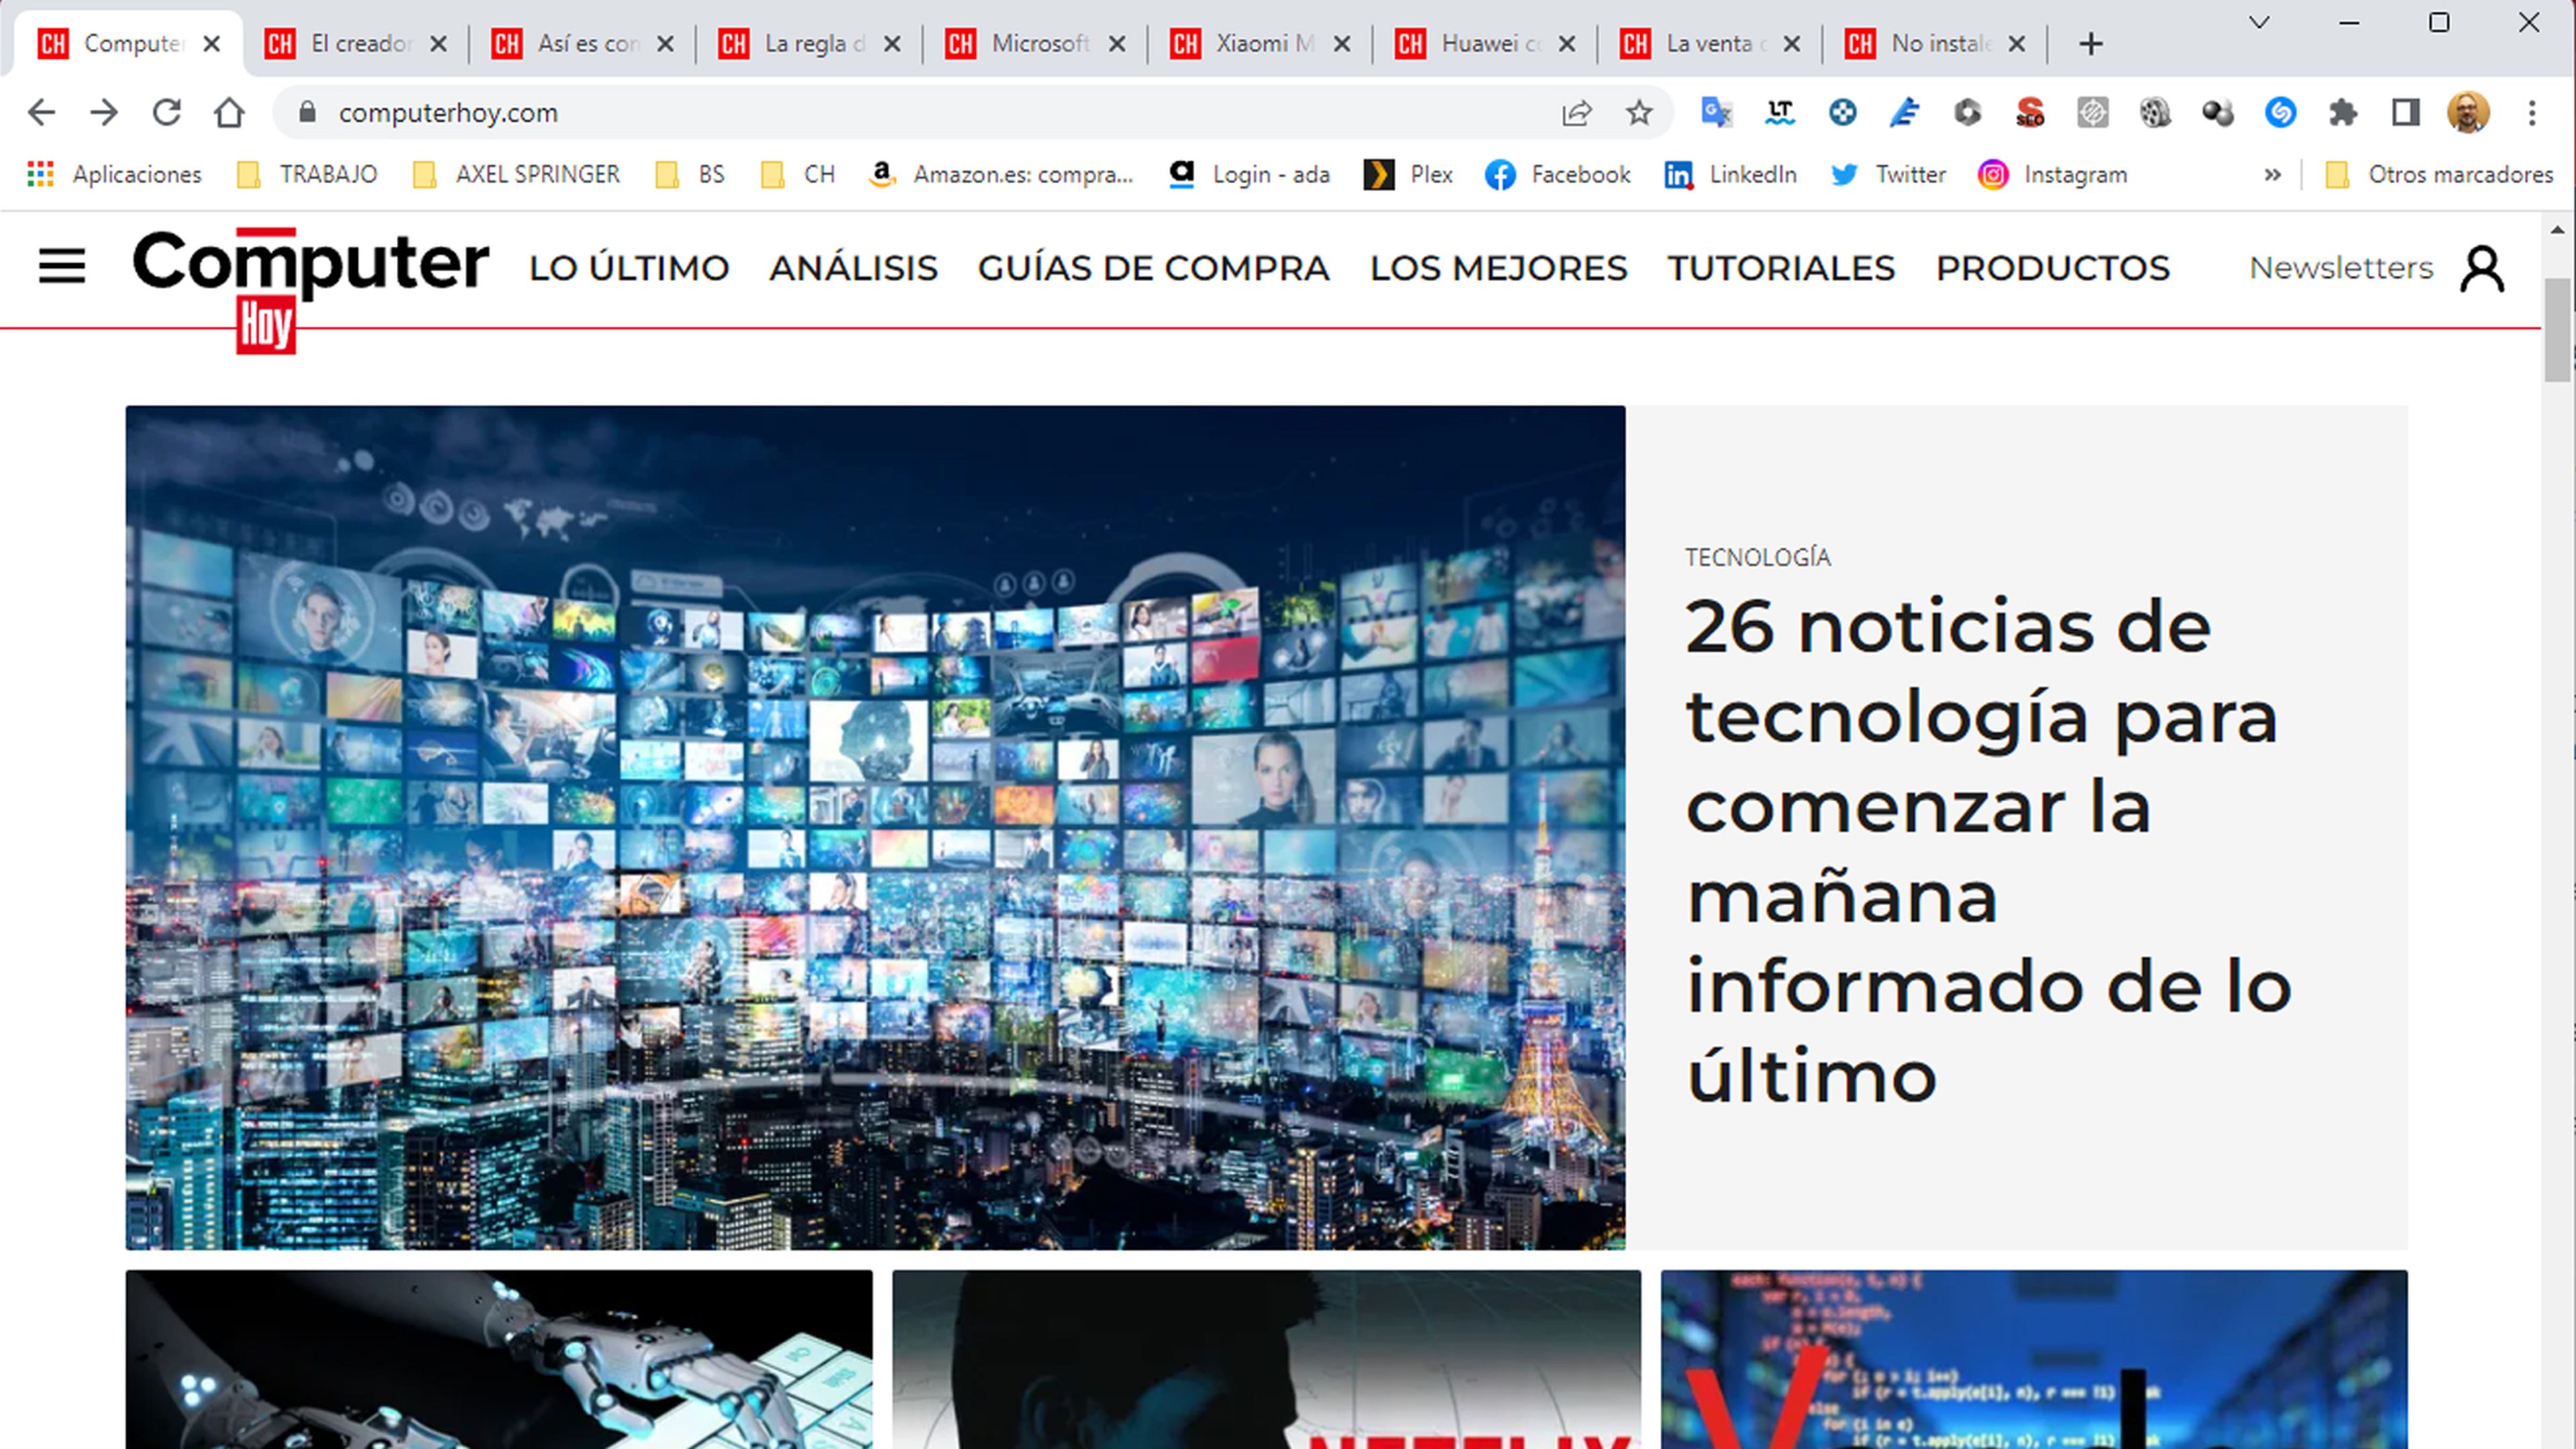
Task: Toggle hamburger menu on Computer Hoy
Action: [62, 267]
